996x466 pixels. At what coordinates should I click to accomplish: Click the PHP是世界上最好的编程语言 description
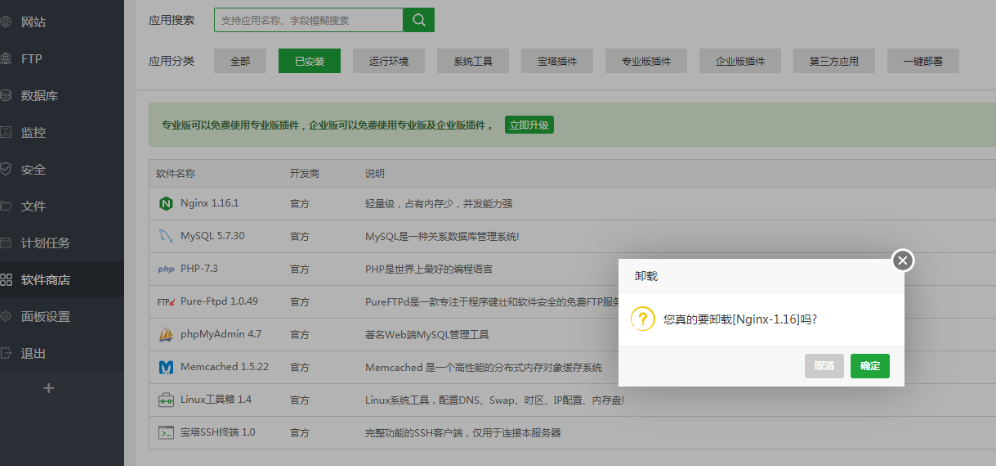pos(429,269)
